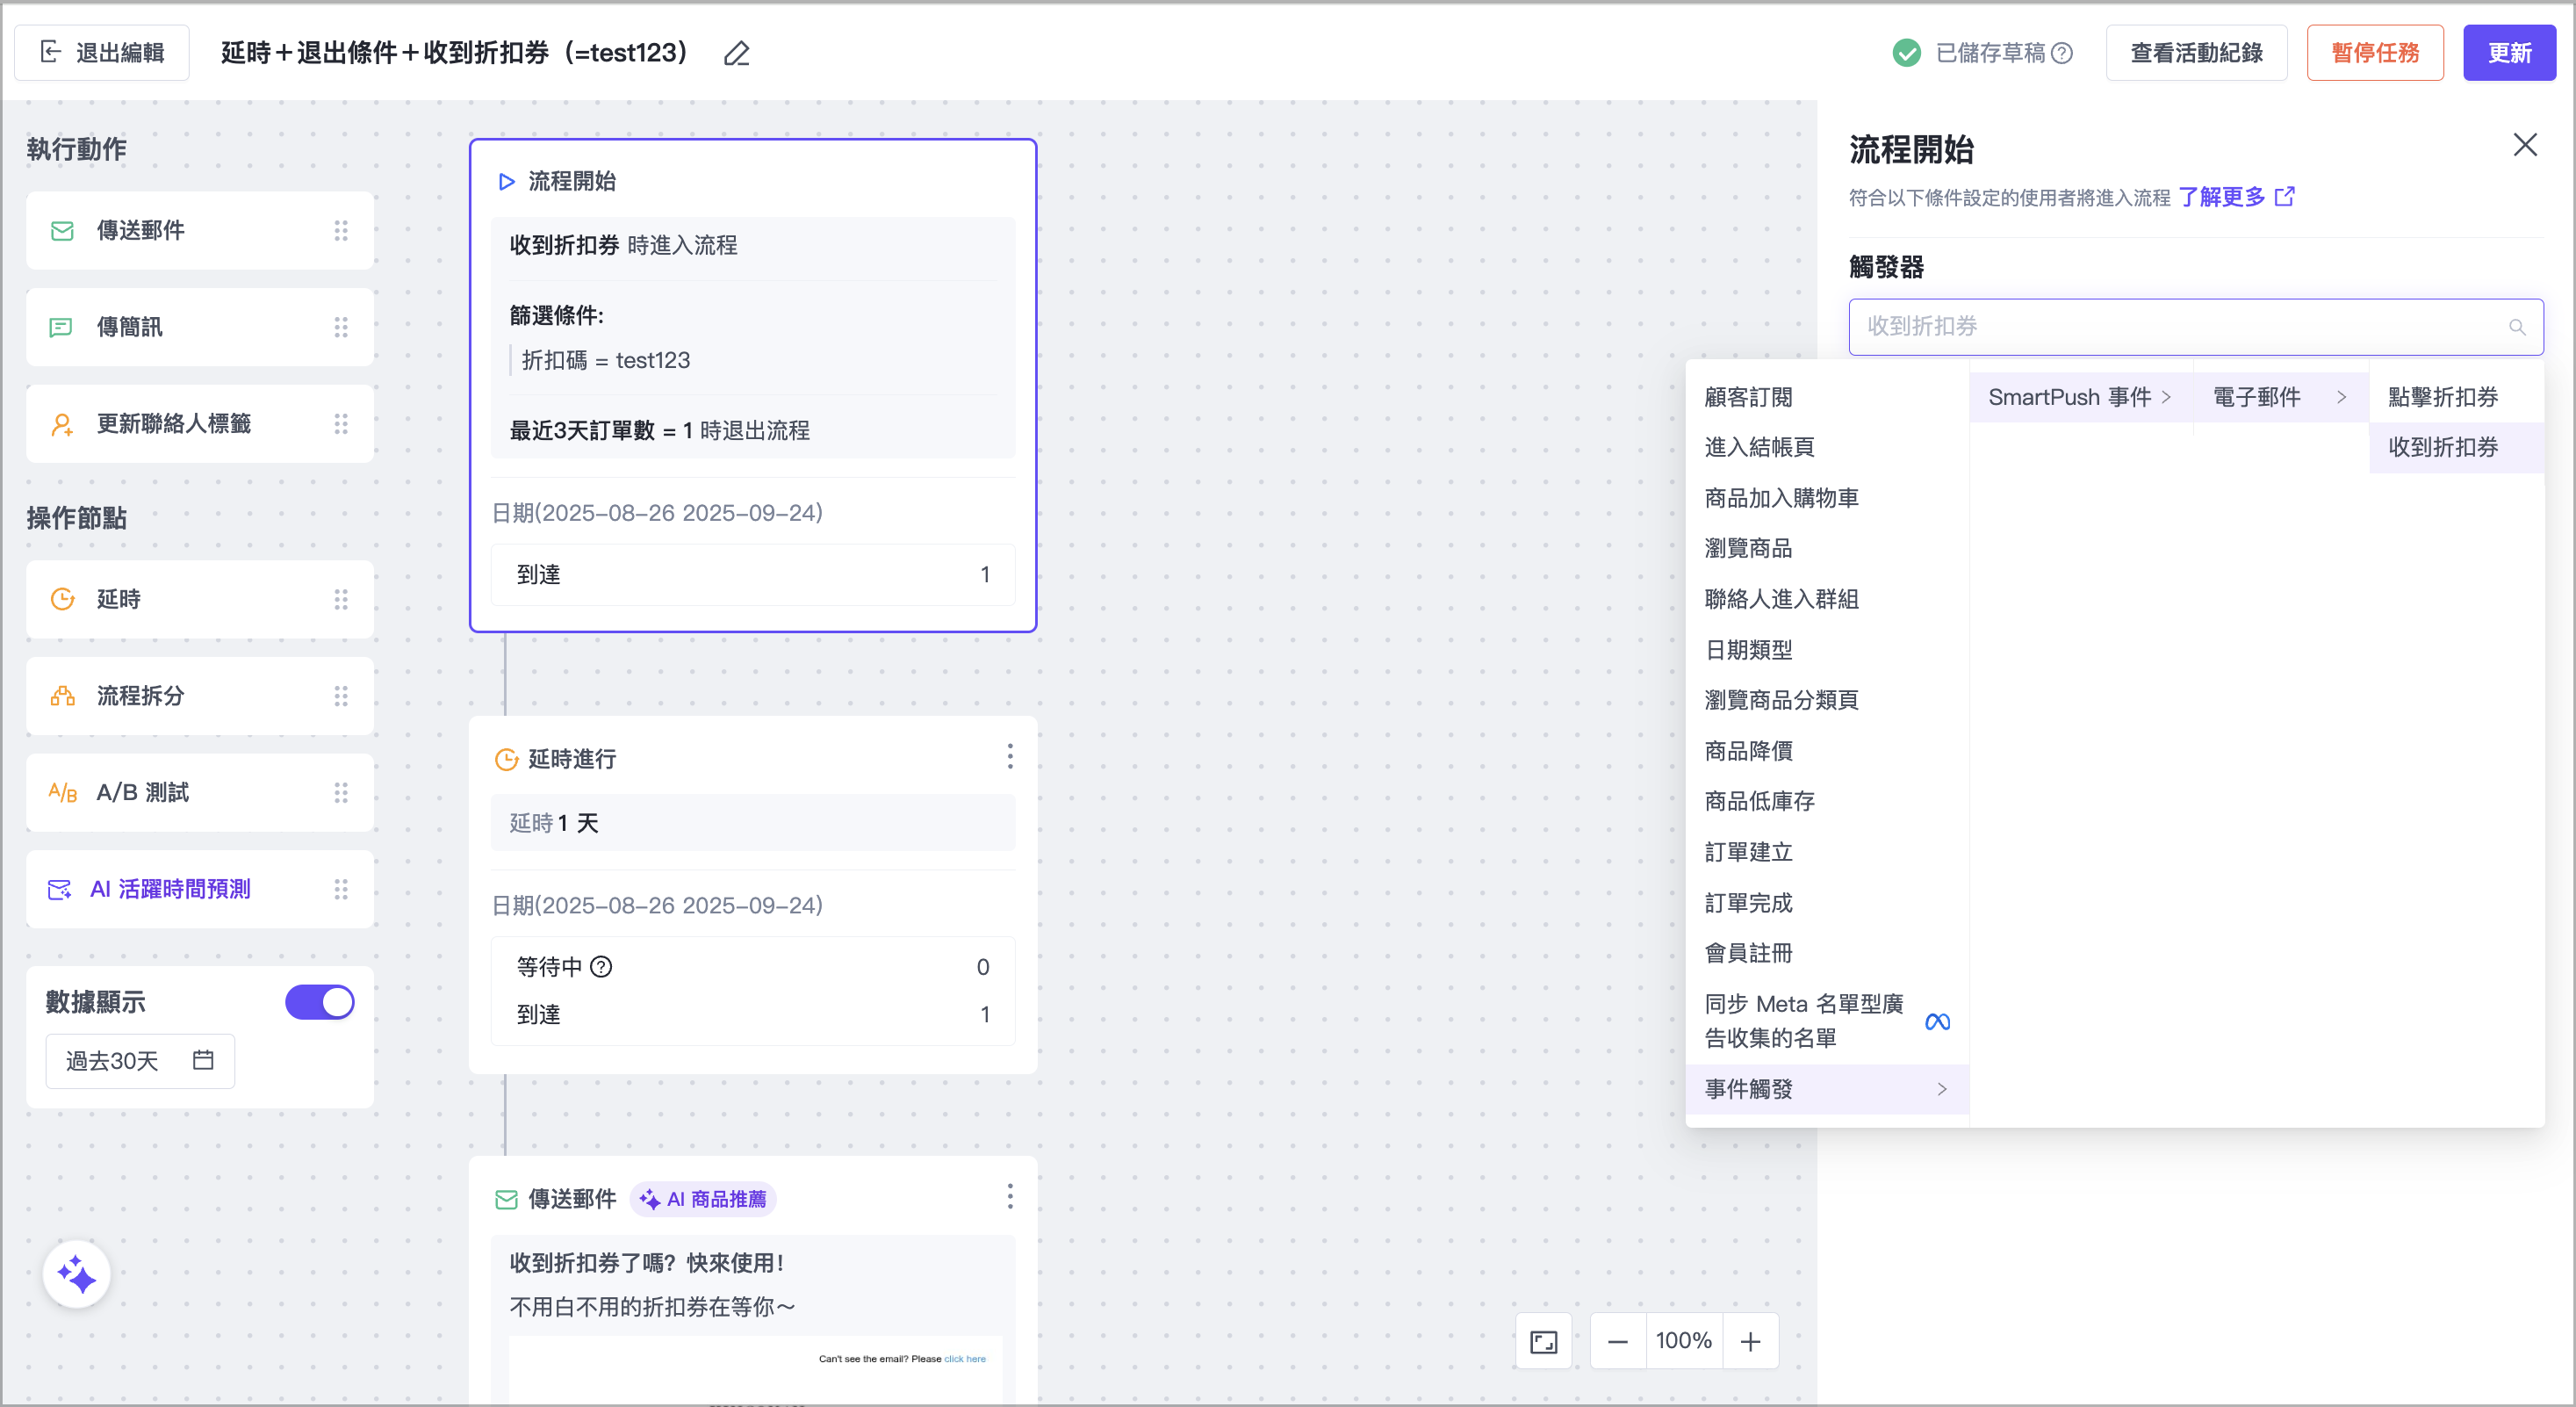Viewport: 2576px width, 1407px height.
Task: Open three-dot menu on 傳送郵件 node
Action: pos(1010,1197)
